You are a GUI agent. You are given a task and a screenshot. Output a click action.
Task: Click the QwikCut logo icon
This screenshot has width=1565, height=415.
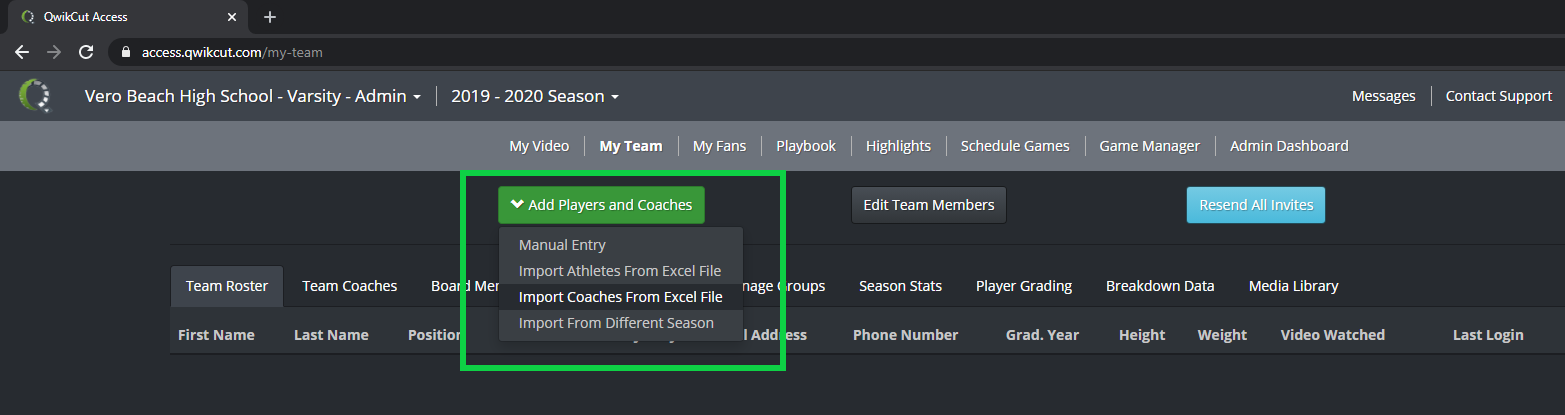(x=35, y=96)
